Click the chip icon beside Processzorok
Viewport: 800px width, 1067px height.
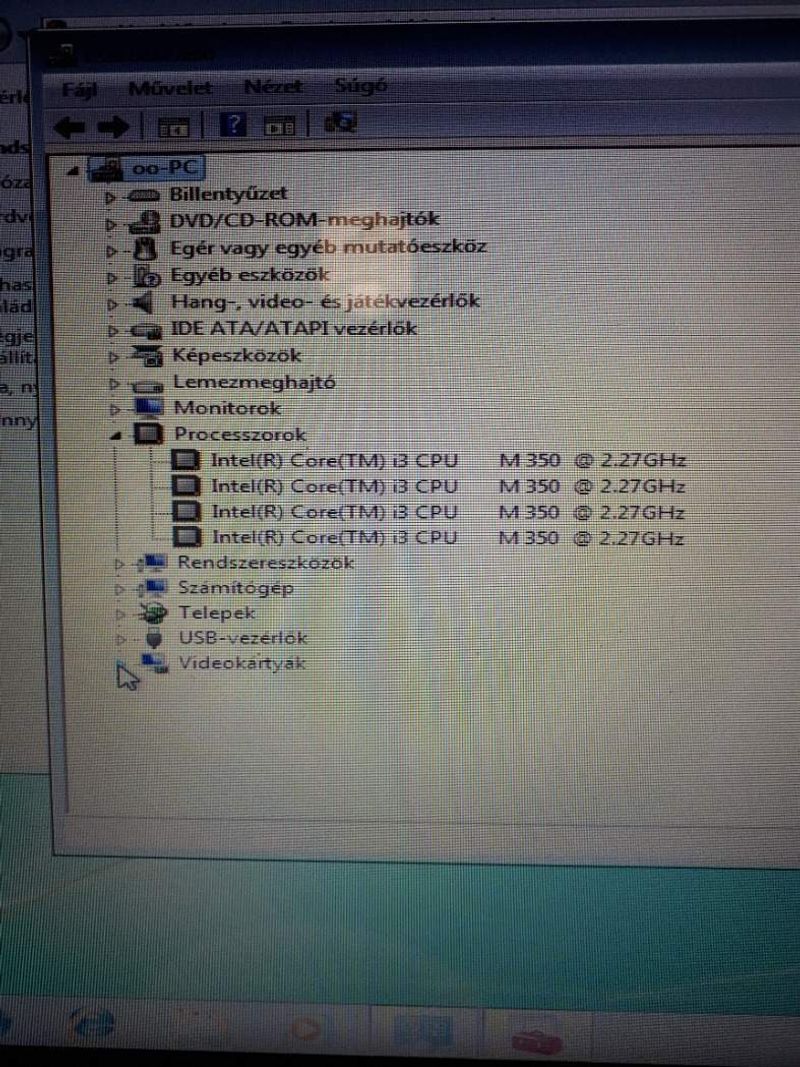149,434
